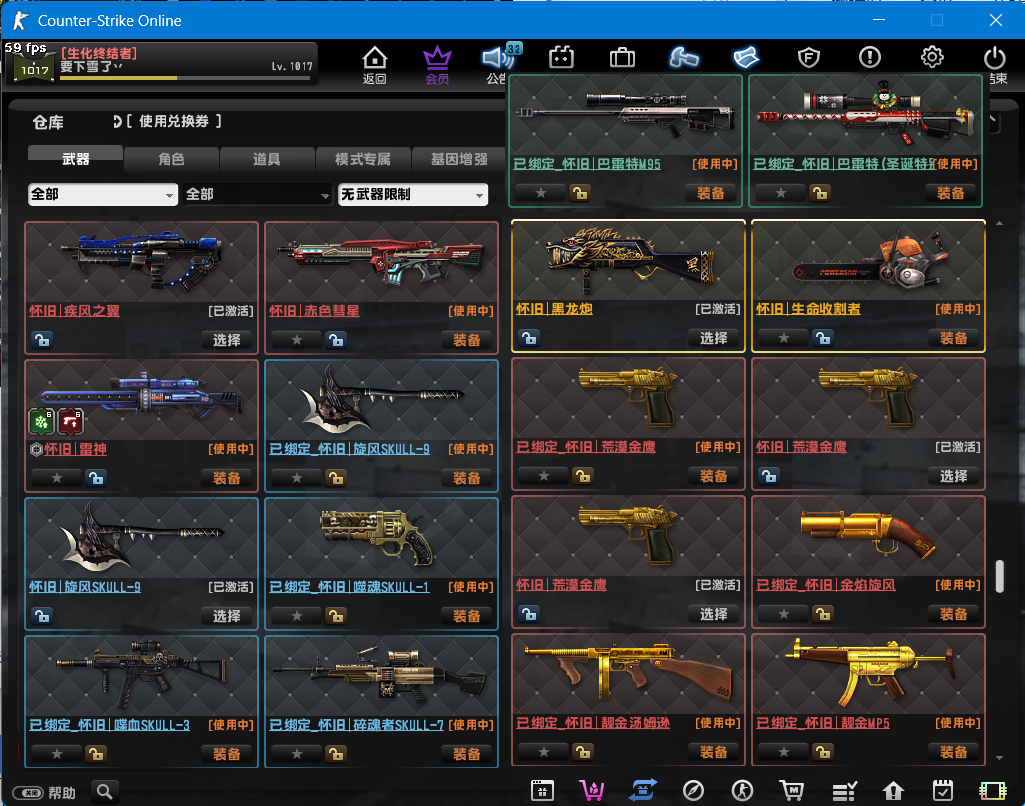
Task: Click the circled soldier figure icon
Action: pyautogui.click(x=742, y=791)
